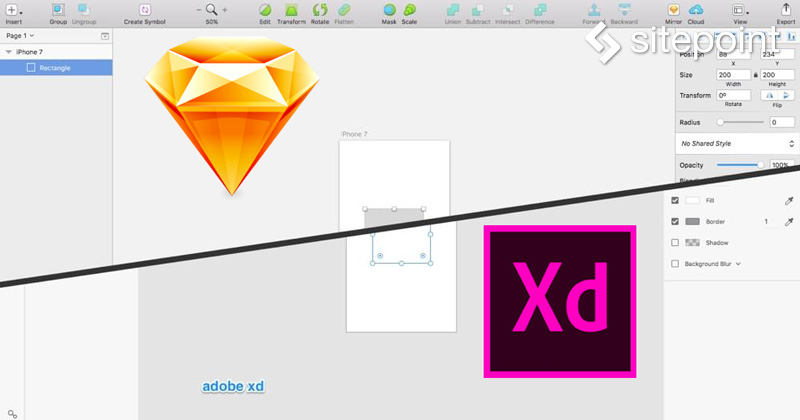Apply the Union boolean operation
800x420 pixels.
pos(453,10)
